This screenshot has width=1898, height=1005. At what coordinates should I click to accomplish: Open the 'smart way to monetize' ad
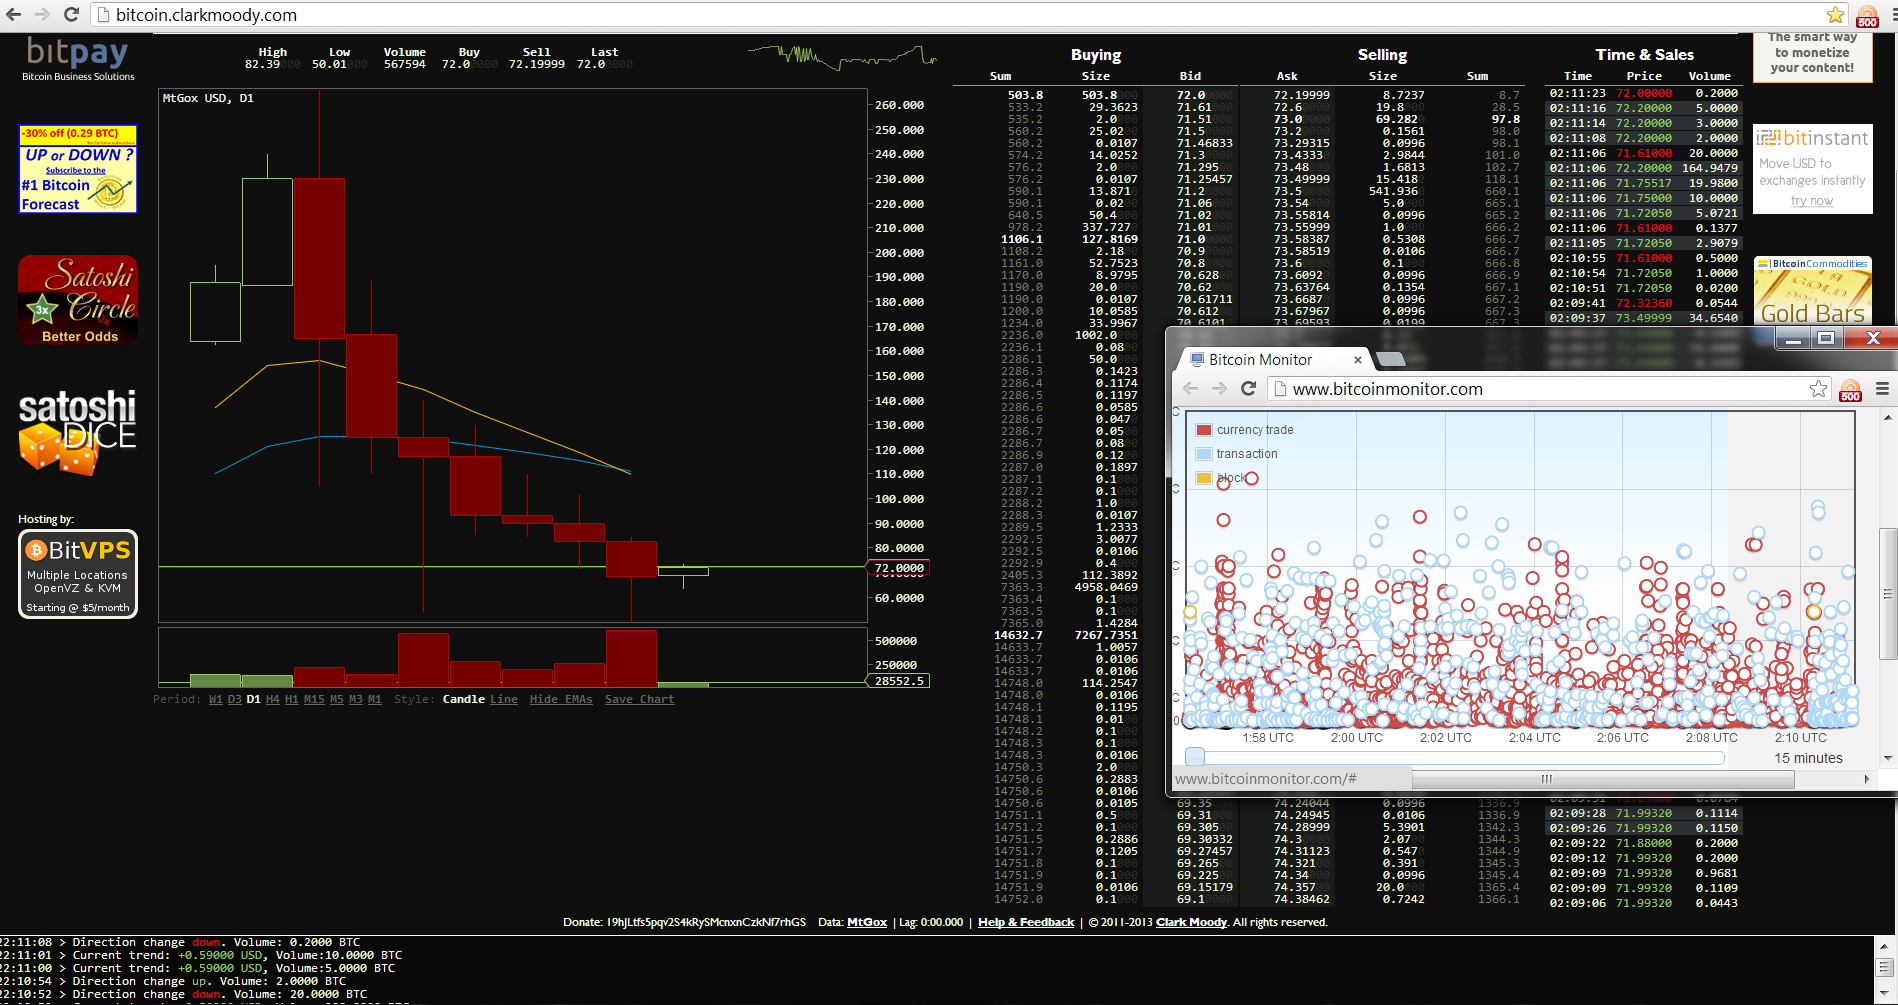(1813, 57)
